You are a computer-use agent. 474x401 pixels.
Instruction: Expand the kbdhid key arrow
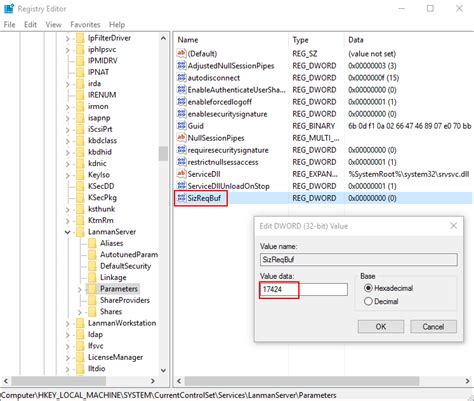pos(68,152)
